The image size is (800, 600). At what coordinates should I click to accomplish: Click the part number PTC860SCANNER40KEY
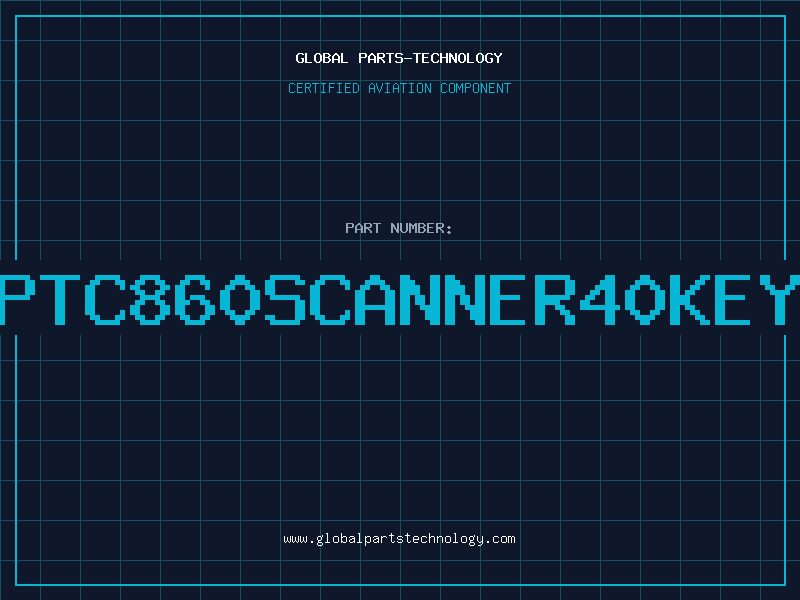tap(400, 299)
